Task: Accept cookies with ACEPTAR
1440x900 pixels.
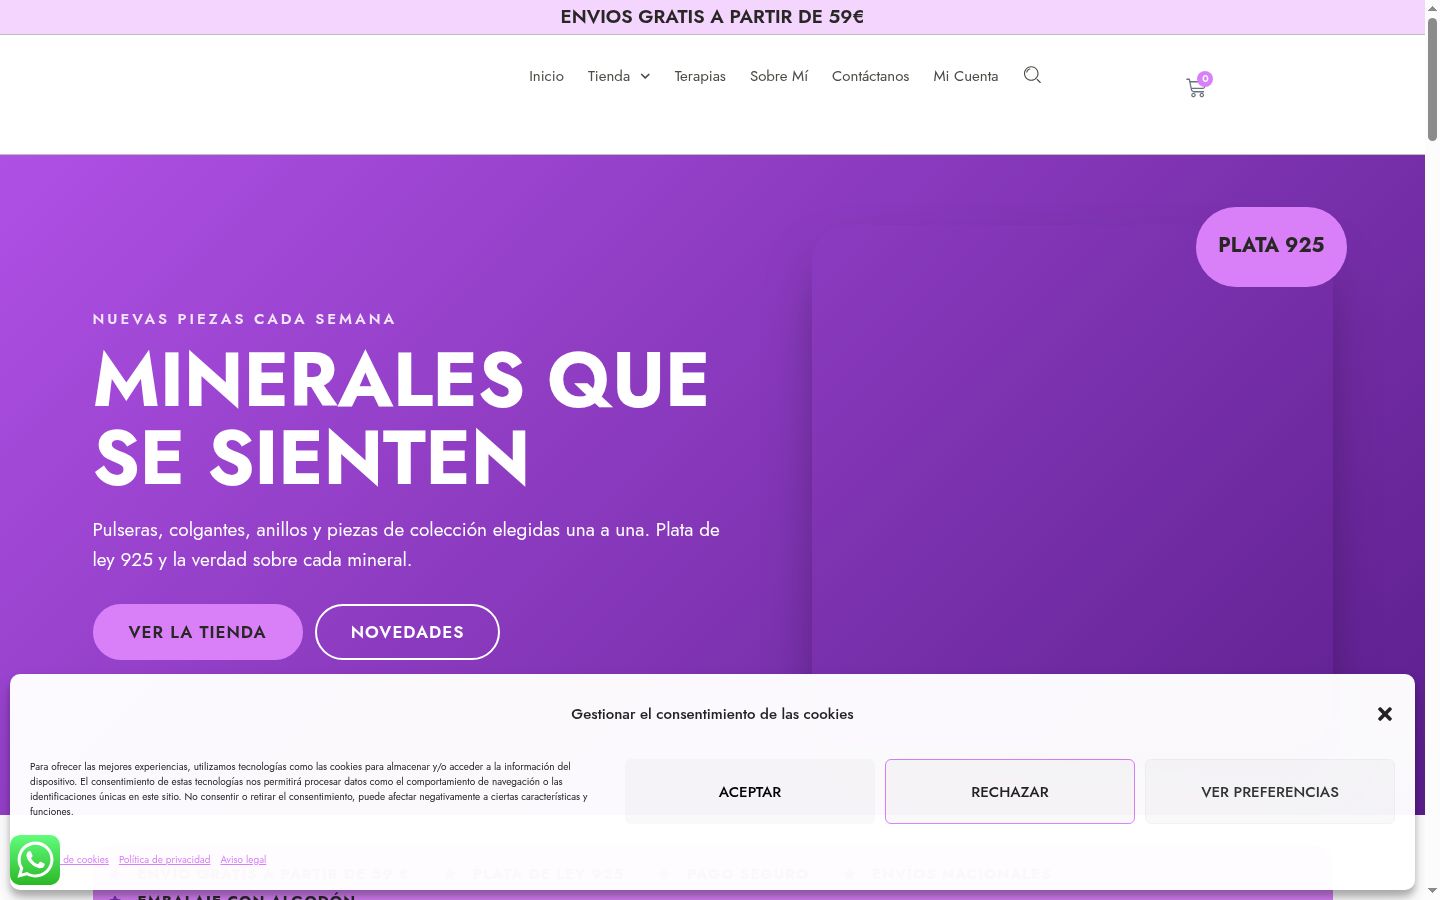Action: [x=750, y=792]
